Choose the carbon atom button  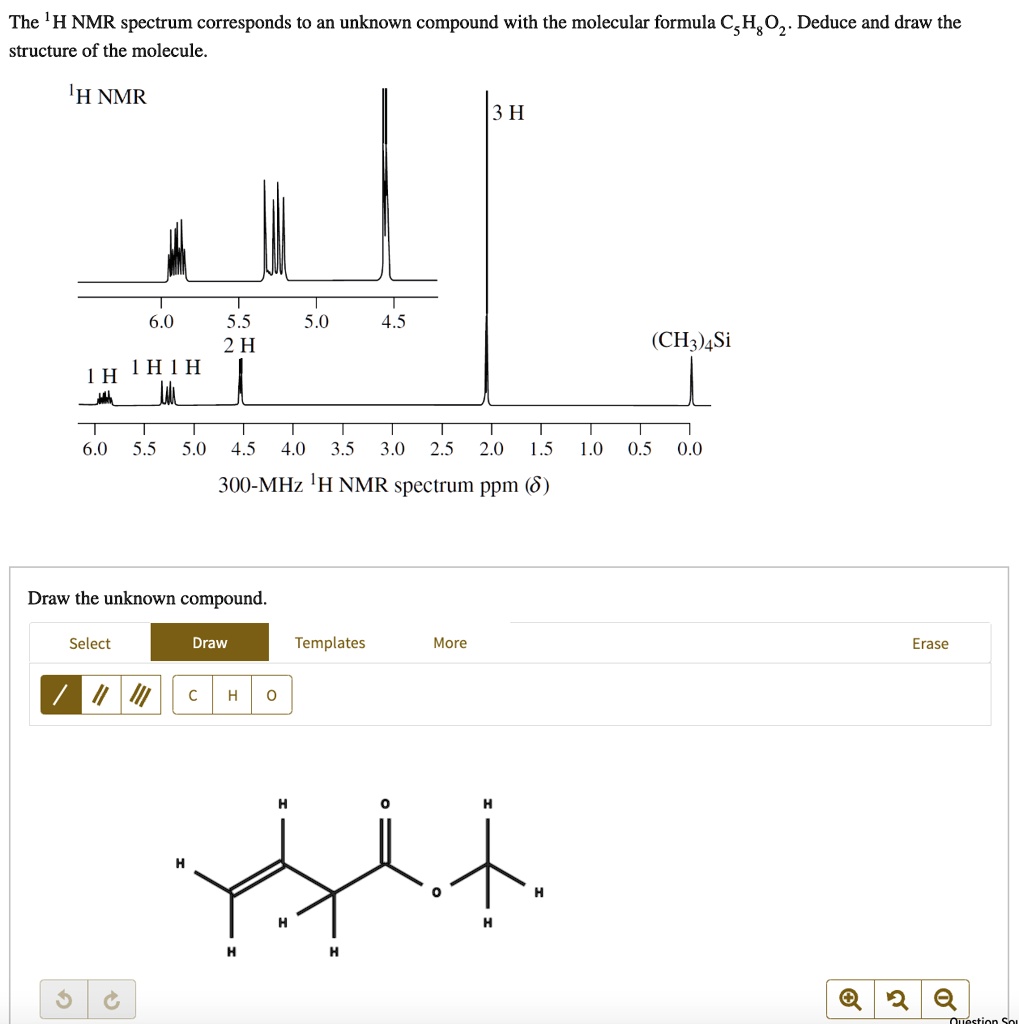(193, 696)
